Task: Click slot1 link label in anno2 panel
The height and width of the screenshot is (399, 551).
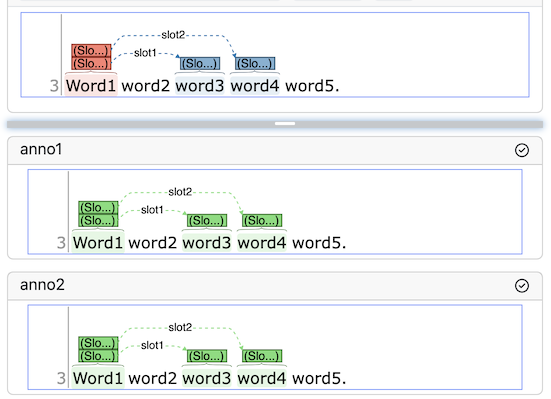Action: point(152,345)
